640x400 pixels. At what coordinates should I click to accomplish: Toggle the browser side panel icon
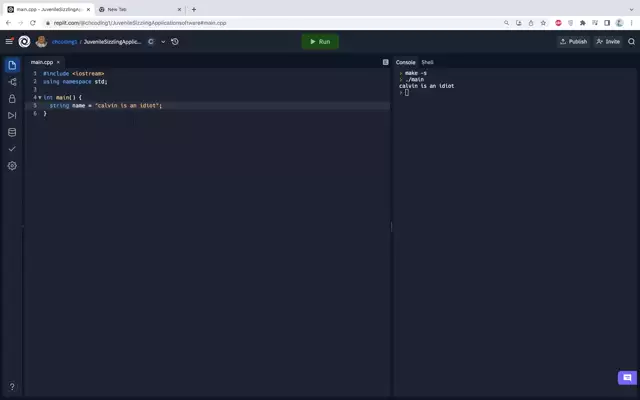pos(607,23)
